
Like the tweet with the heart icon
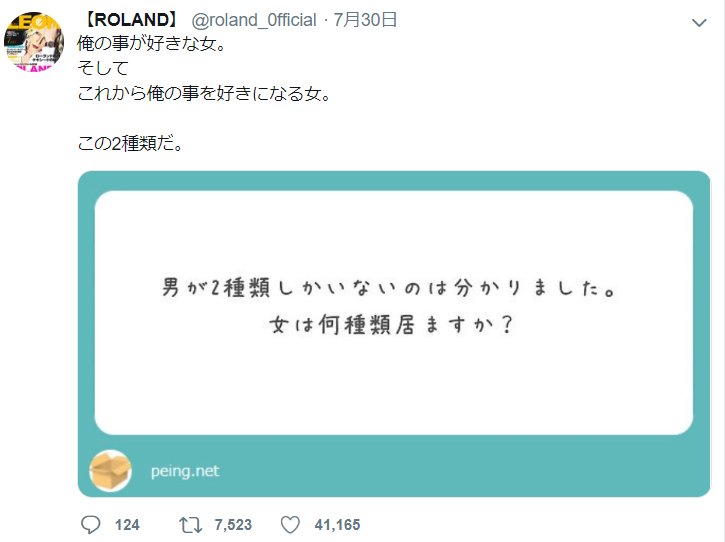tap(290, 525)
